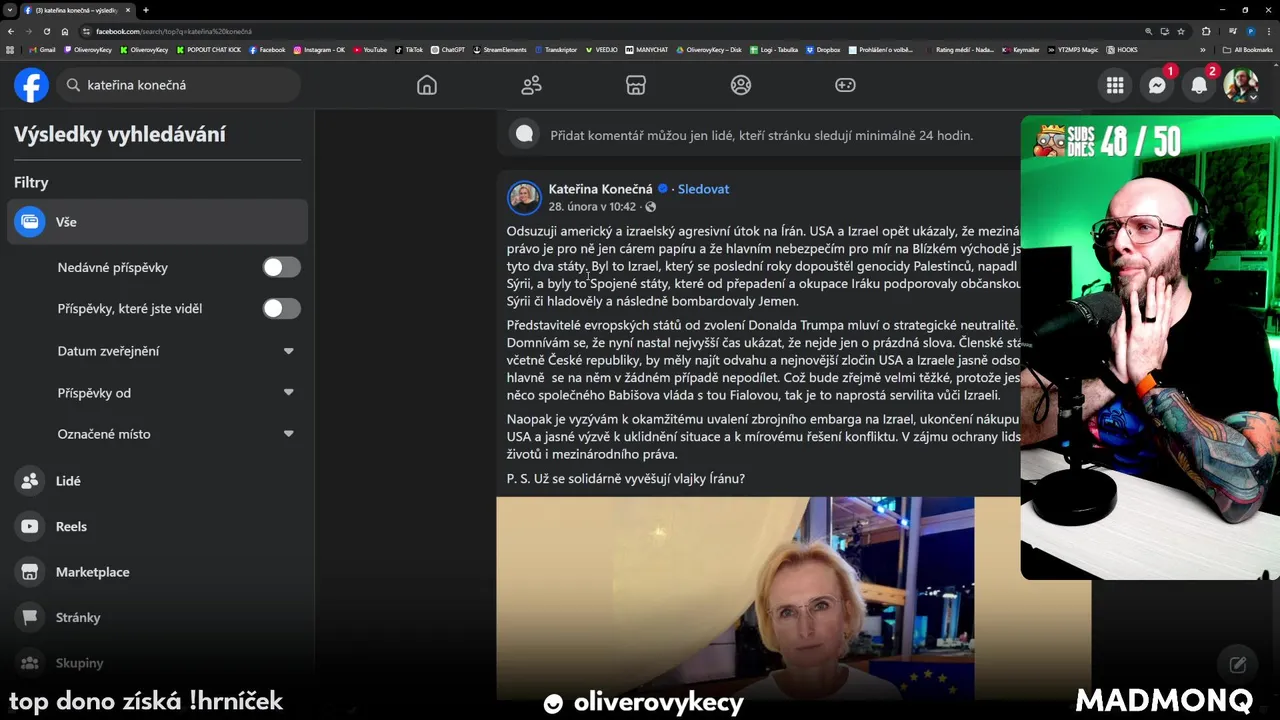Open a new browser tab

click(146, 10)
